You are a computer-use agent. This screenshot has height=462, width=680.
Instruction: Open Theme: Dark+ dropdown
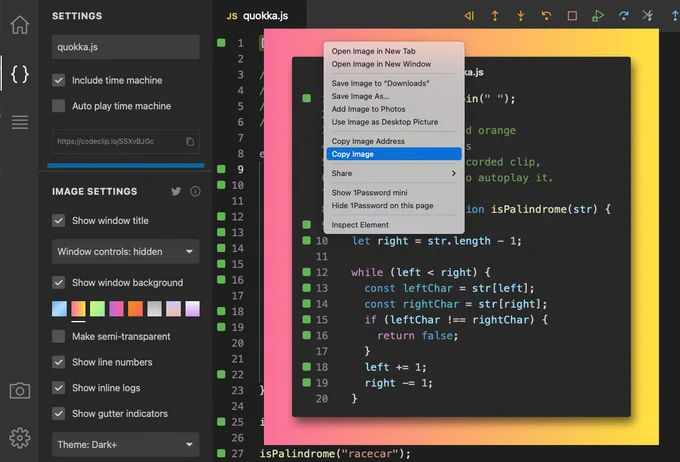126,445
